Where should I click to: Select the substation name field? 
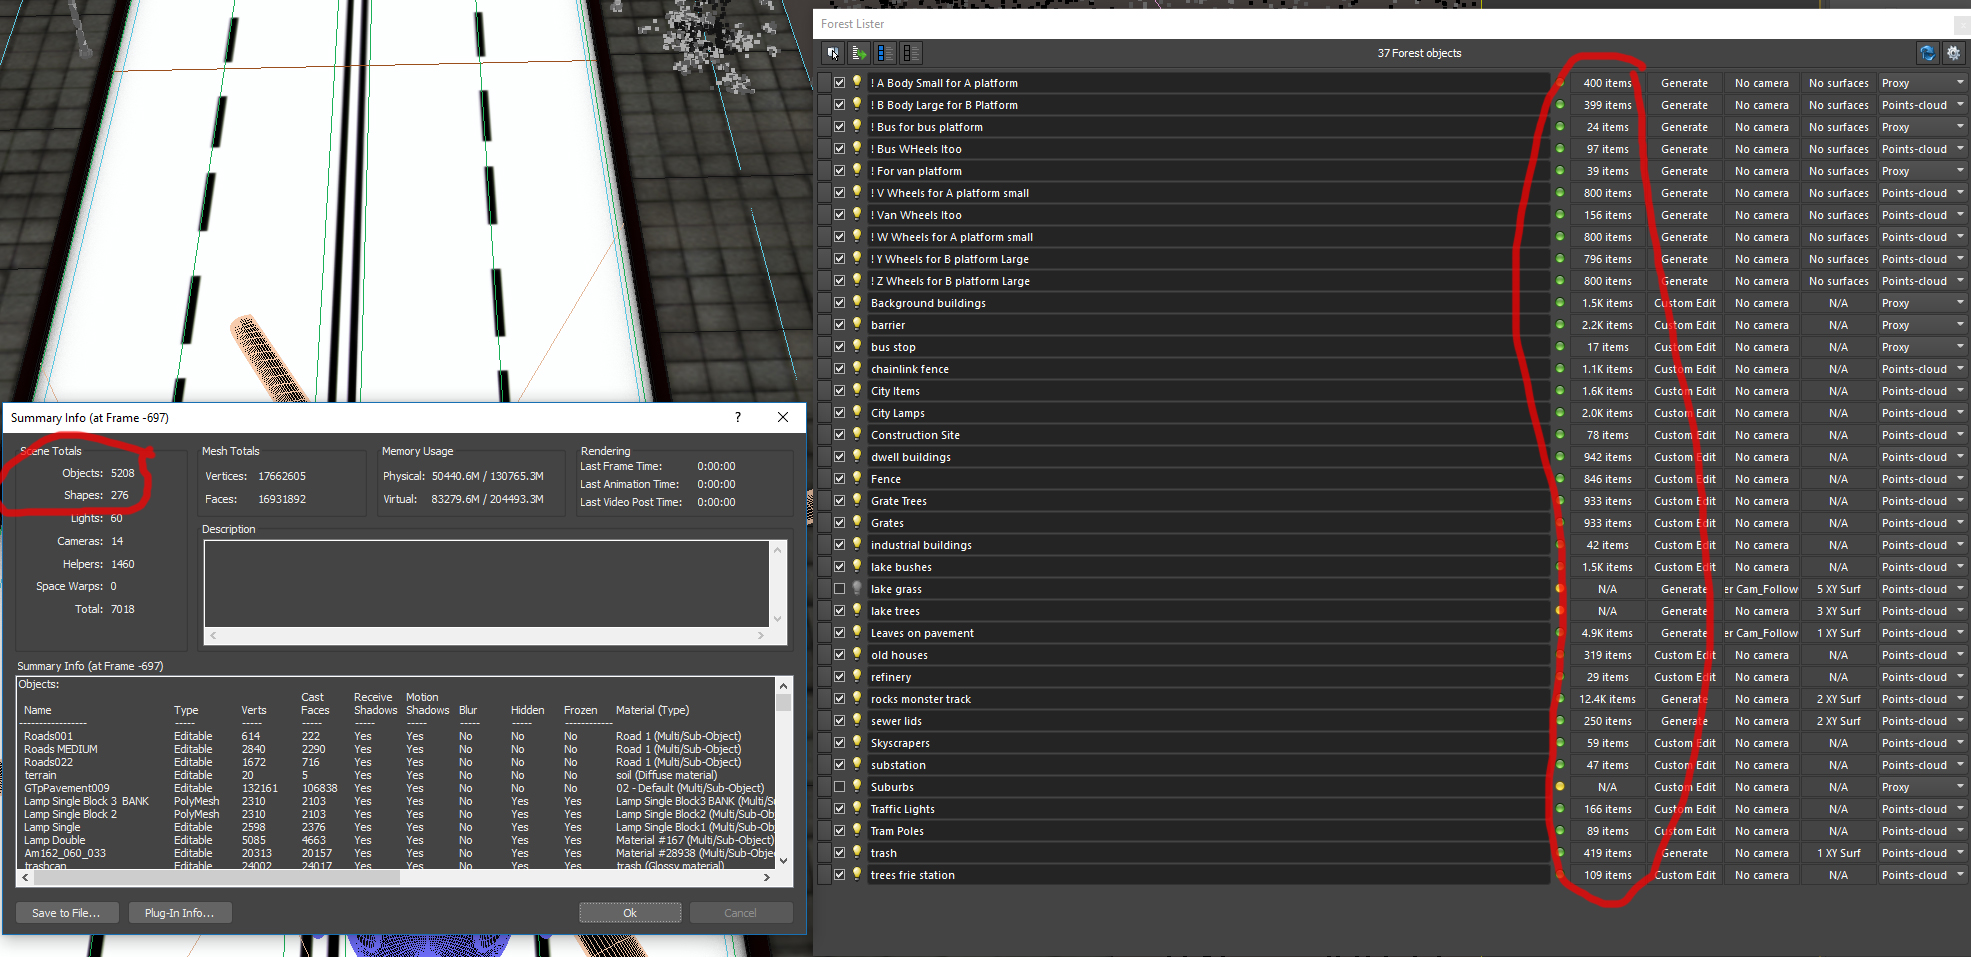click(1208, 765)
